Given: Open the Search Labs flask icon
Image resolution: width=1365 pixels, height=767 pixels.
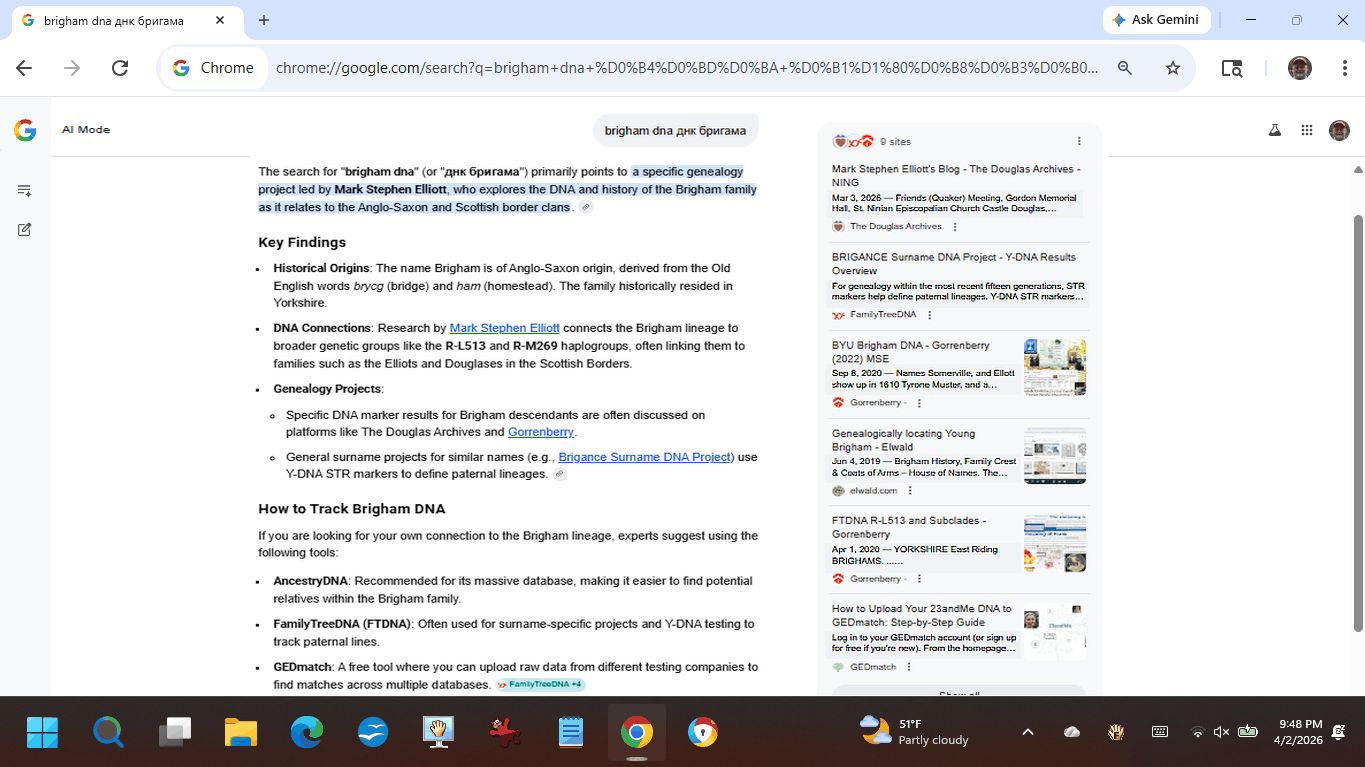Looking at the screenshot, I should [x=1274, y=130].
